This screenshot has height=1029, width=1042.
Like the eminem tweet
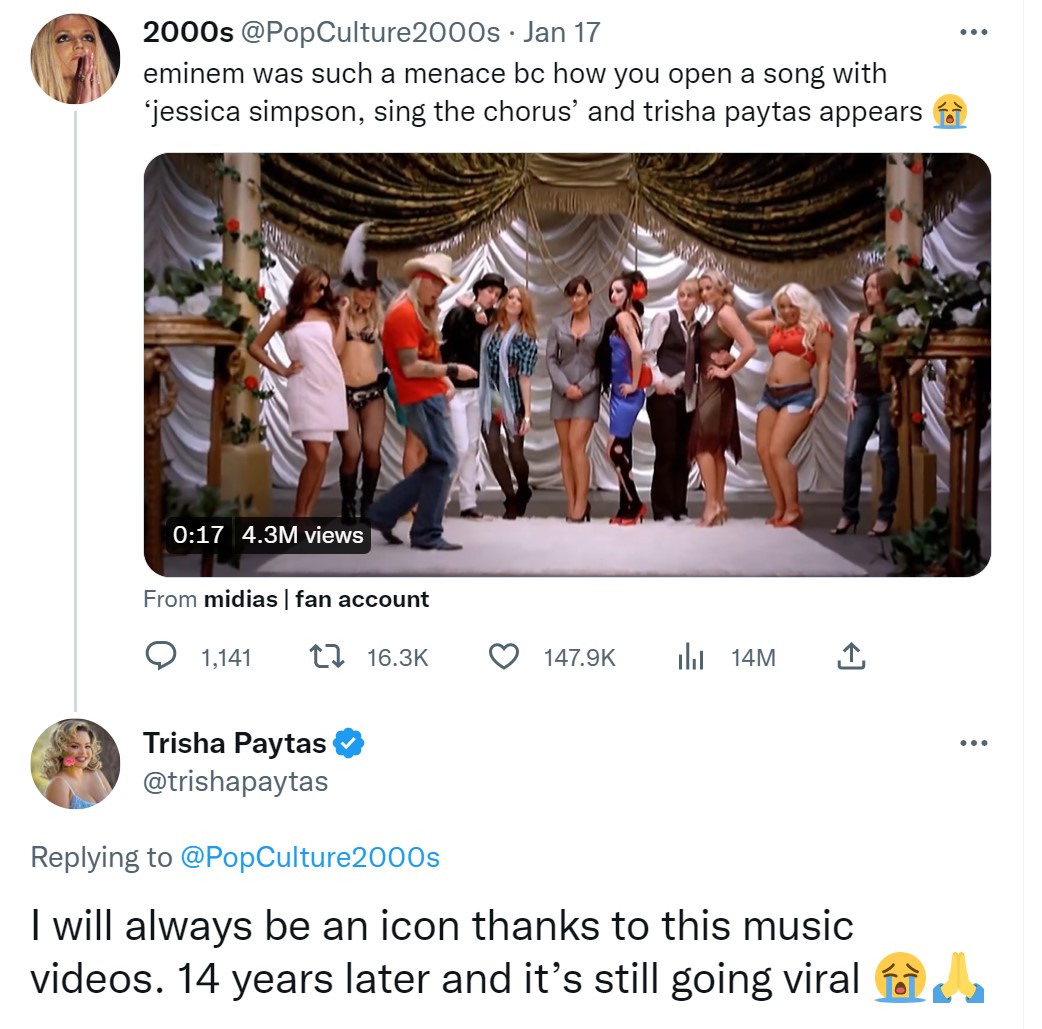(x=505, y=657)
